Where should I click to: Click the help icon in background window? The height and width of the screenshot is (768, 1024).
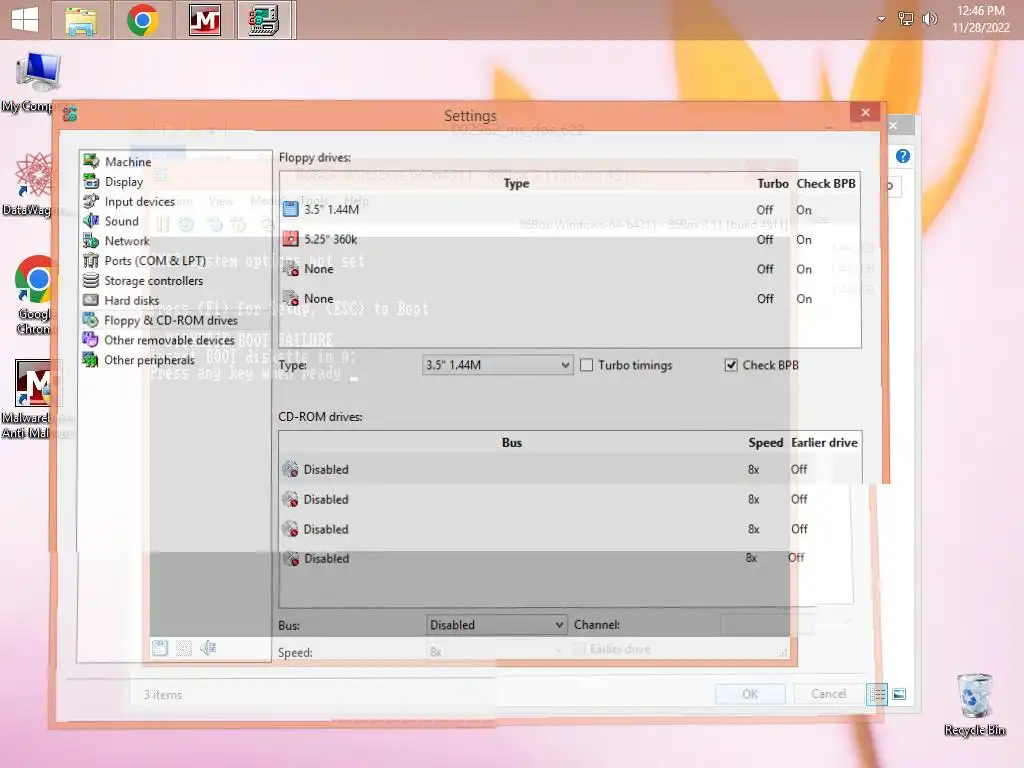903,156
